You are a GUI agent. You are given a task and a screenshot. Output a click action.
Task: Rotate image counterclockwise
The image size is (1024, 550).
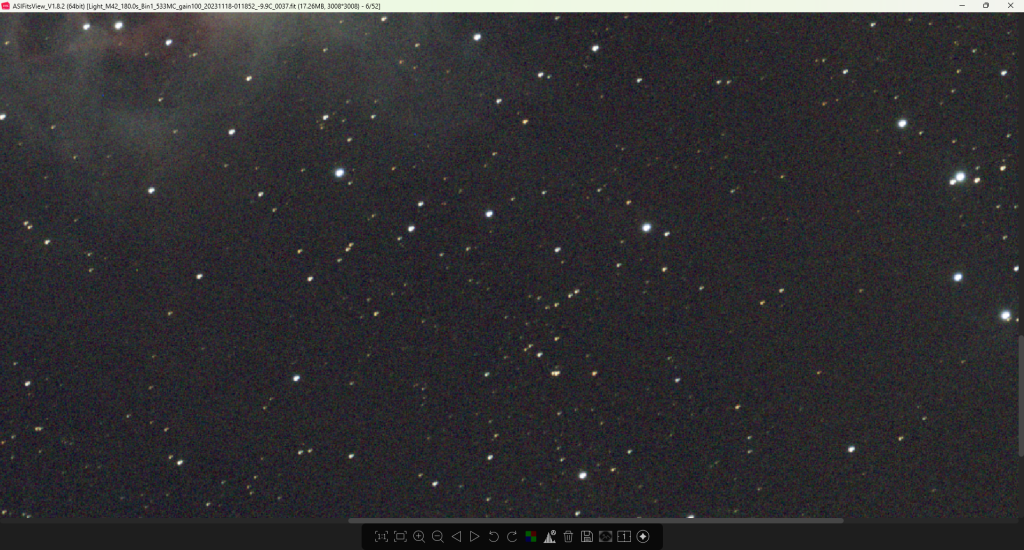(x=493, y=537)
